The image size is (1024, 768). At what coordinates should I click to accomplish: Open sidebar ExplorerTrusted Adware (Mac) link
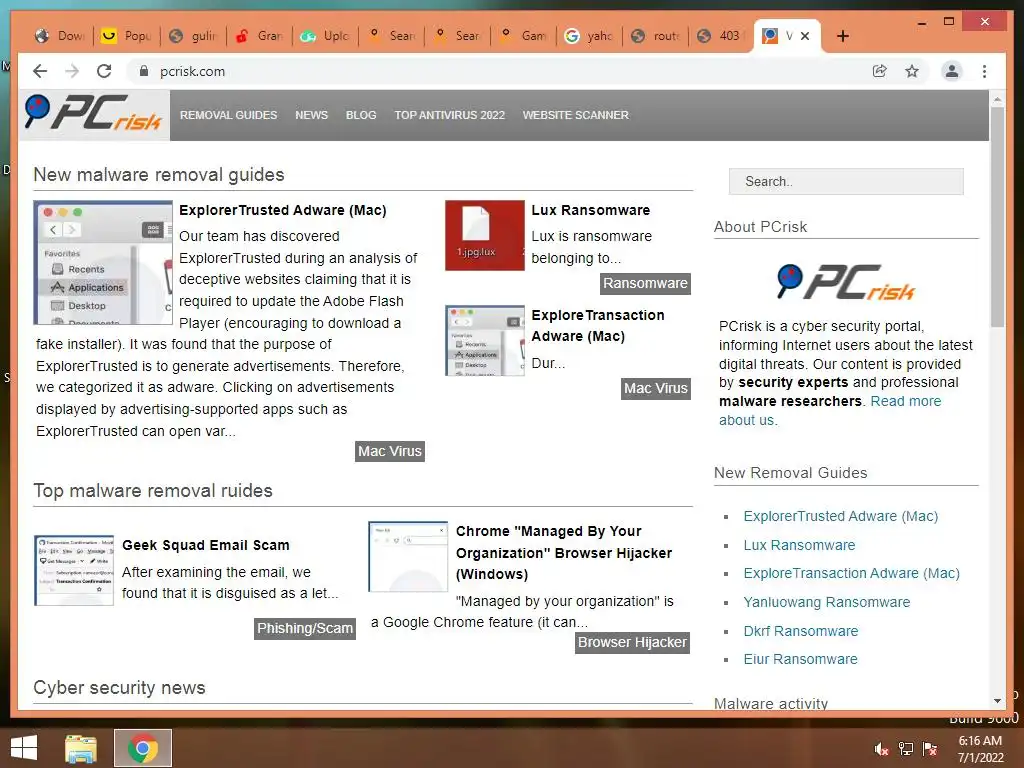tap(840, 517)
